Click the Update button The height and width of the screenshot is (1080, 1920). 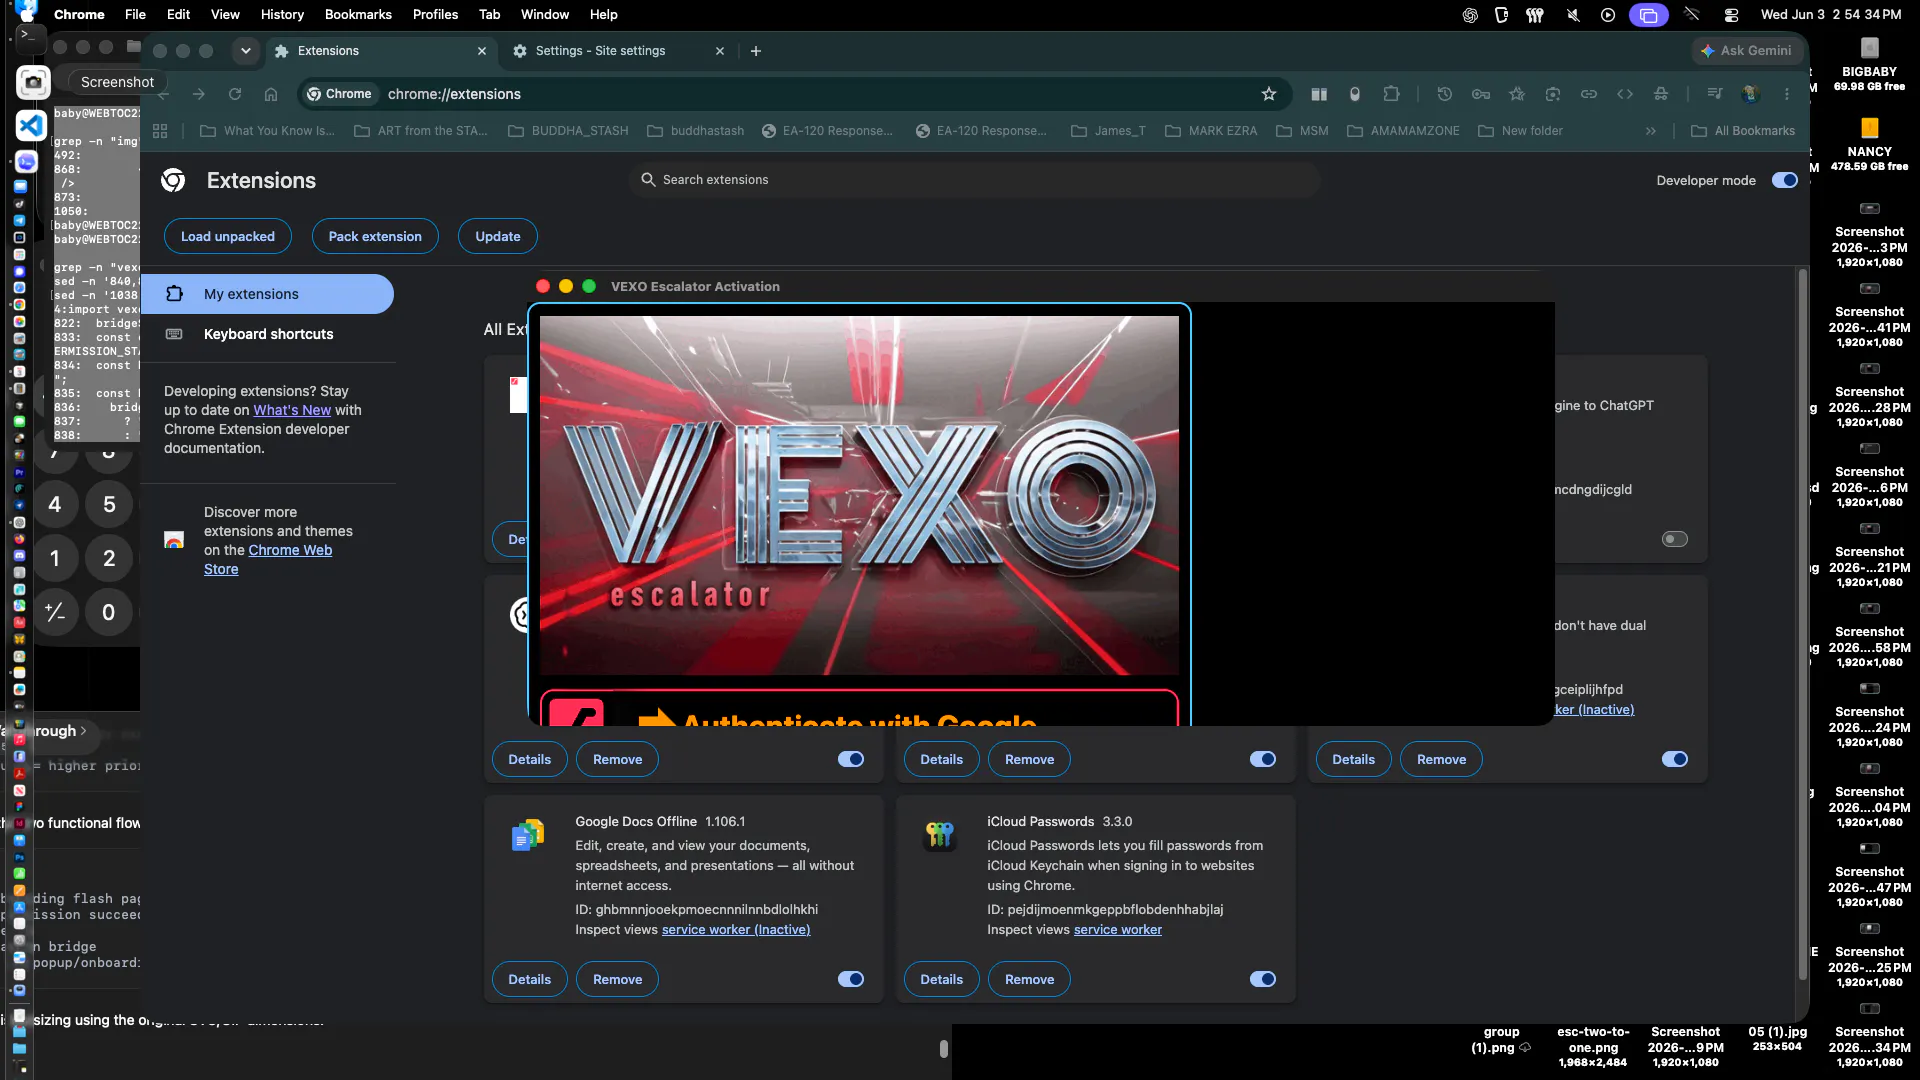click(x=498, y=237)
